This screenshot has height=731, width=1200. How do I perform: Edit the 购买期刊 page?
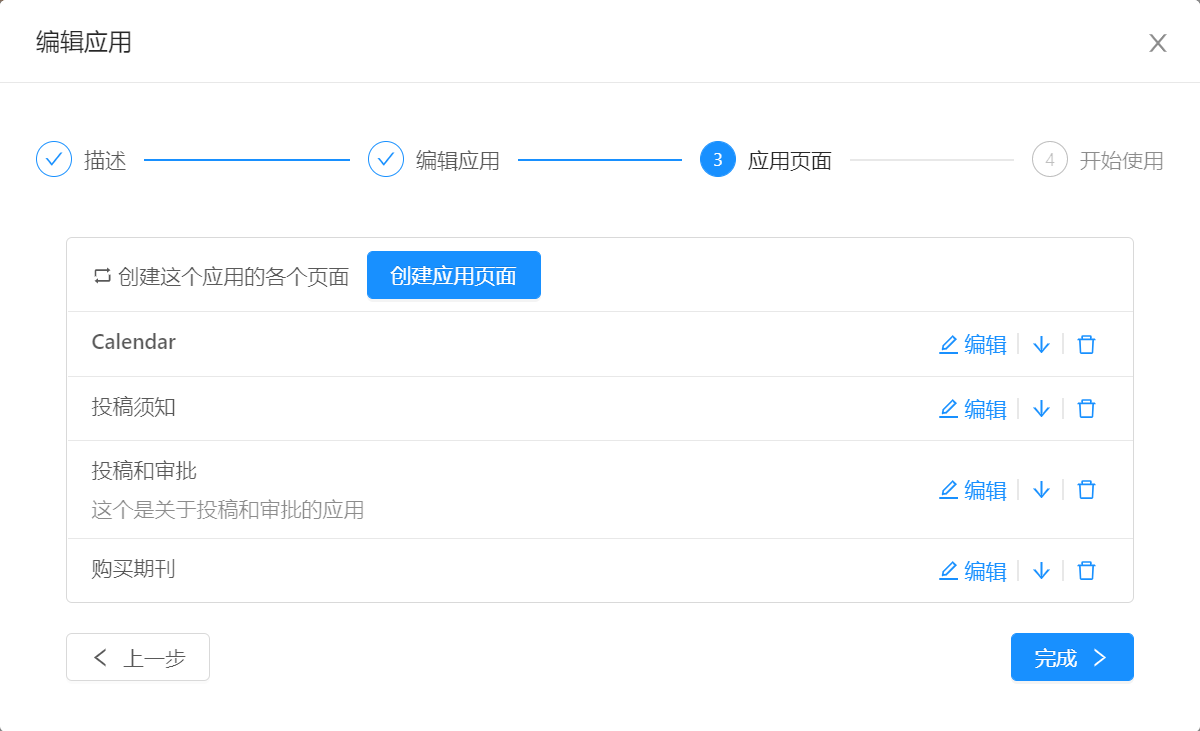pyautogui.click(x=973, y=571)
